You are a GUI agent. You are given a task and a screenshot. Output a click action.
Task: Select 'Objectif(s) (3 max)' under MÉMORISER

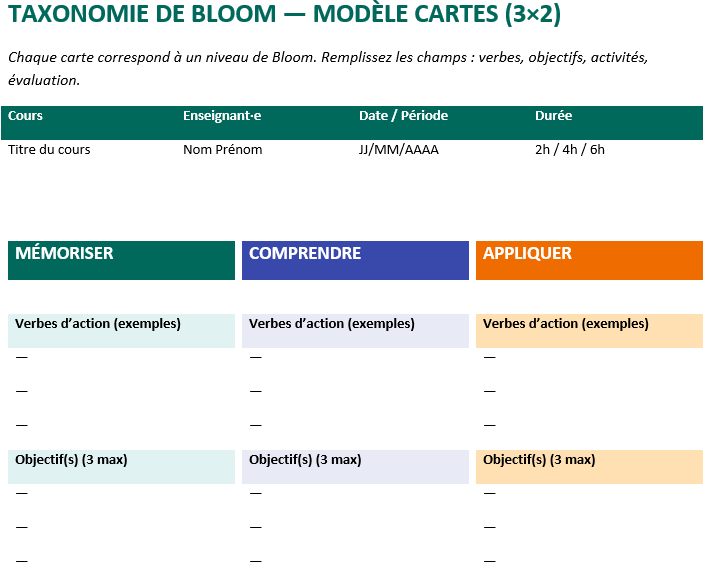[71, 460]
